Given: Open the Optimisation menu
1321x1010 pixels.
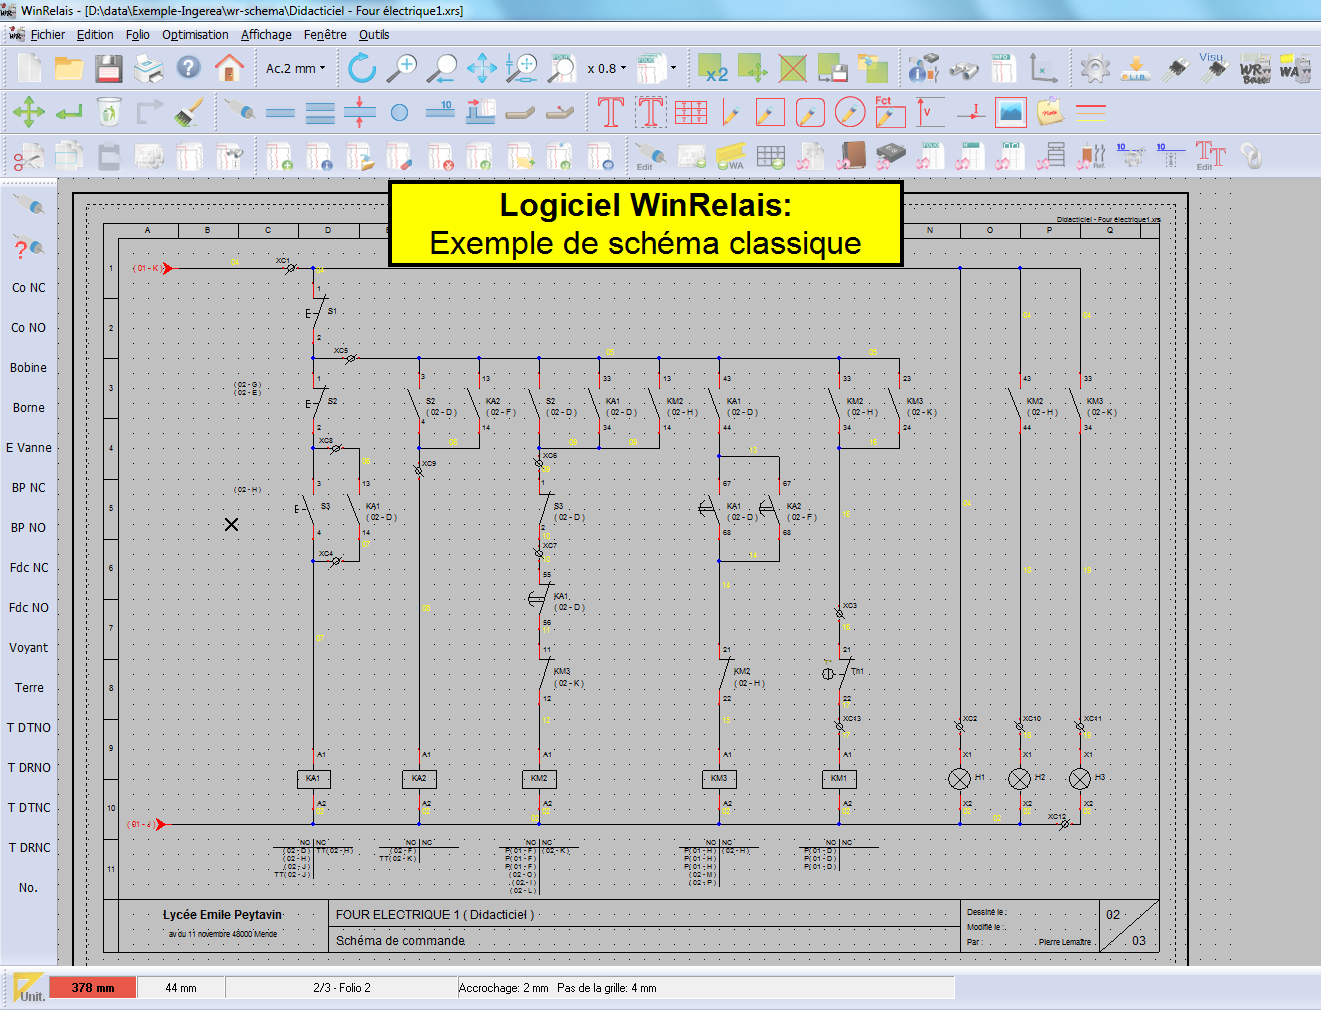Looking at the screenshot, I should coord(195,34).
